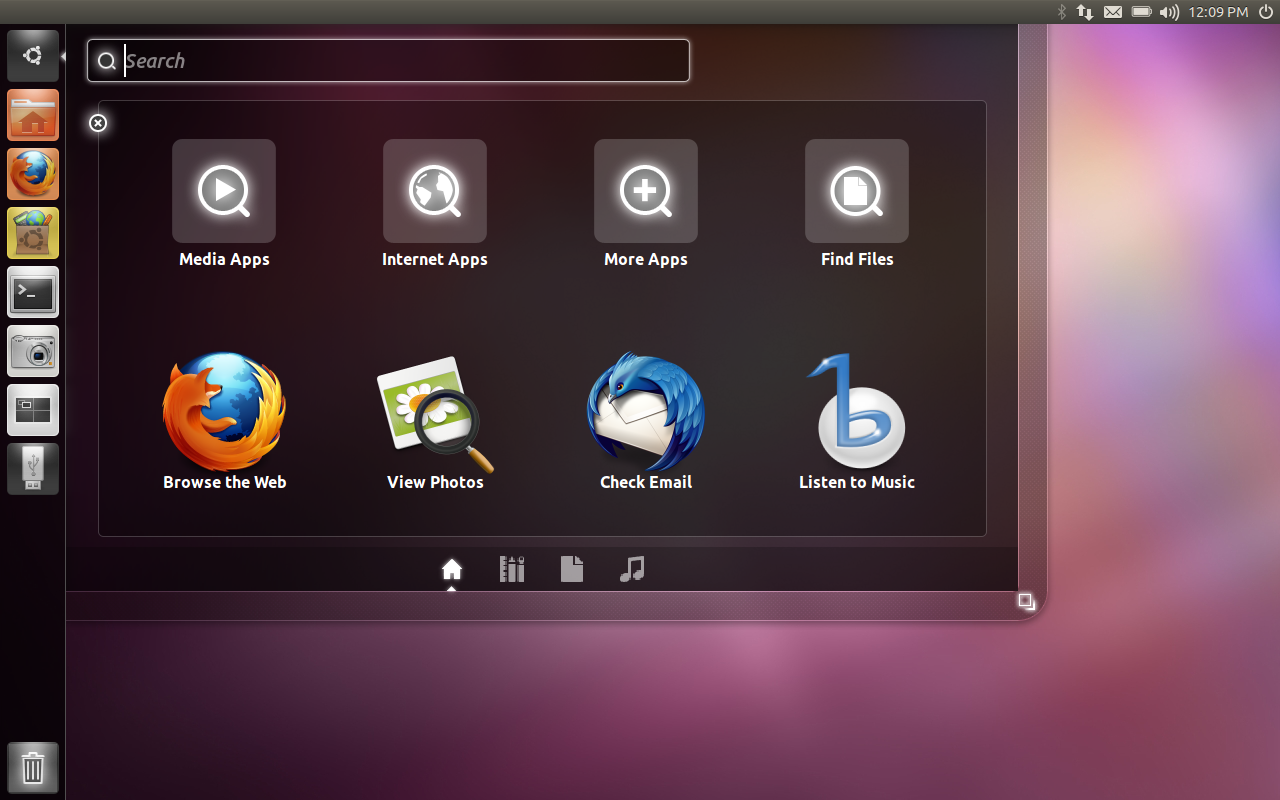Select the Music lens
Screen dimensions: 1280x800
[x=631, y=568]
